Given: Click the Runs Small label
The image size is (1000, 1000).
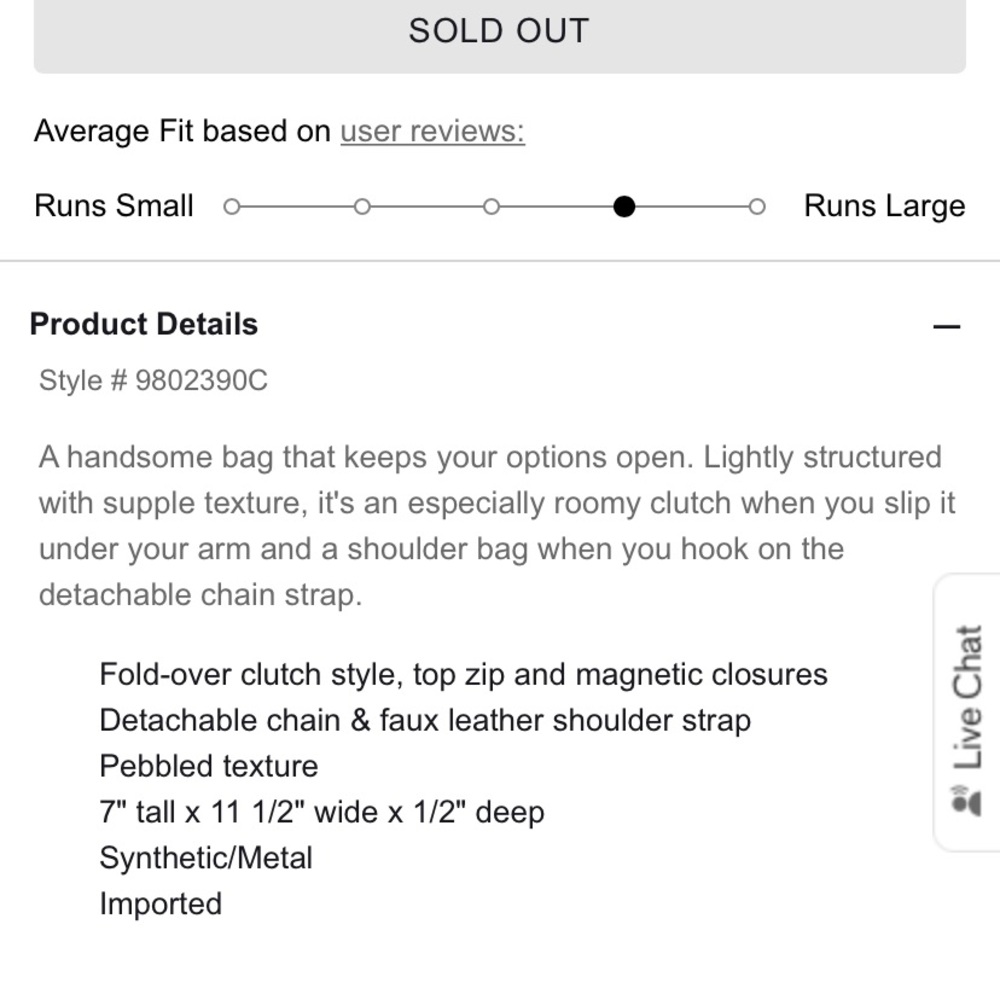Looking at the screenshot, I should [x=114, y=206].
